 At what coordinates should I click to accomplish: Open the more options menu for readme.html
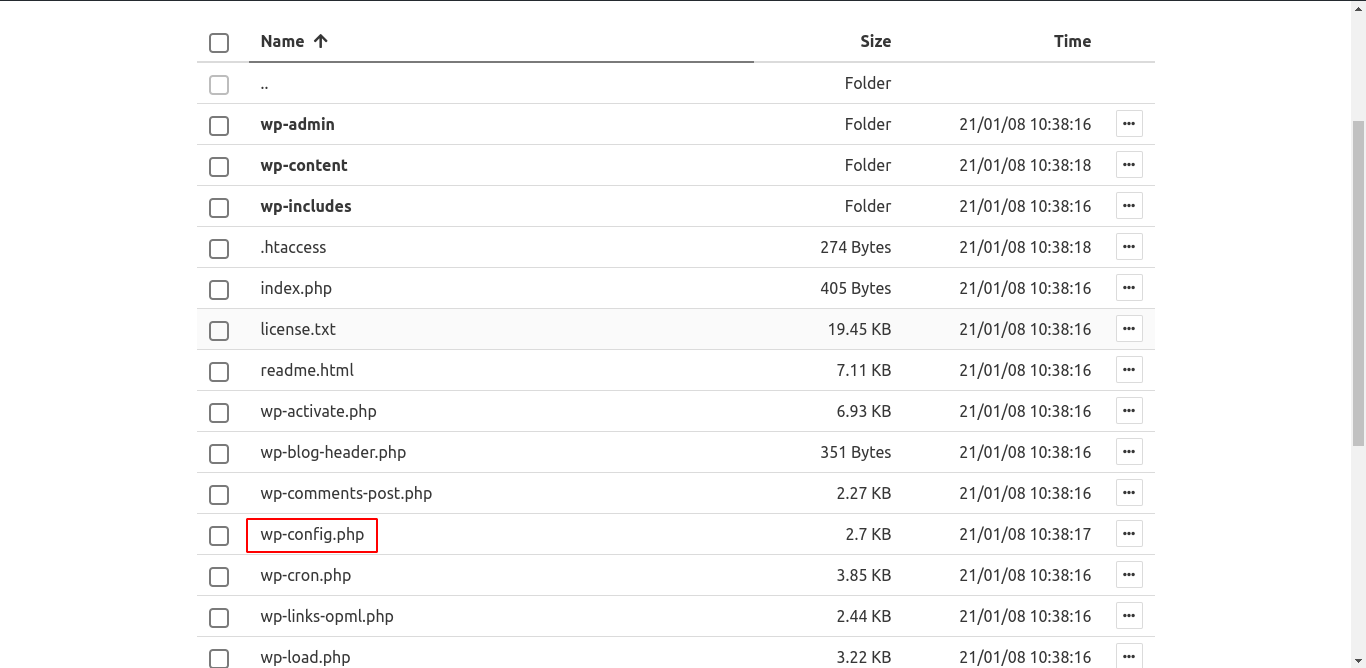(1129, 370)
